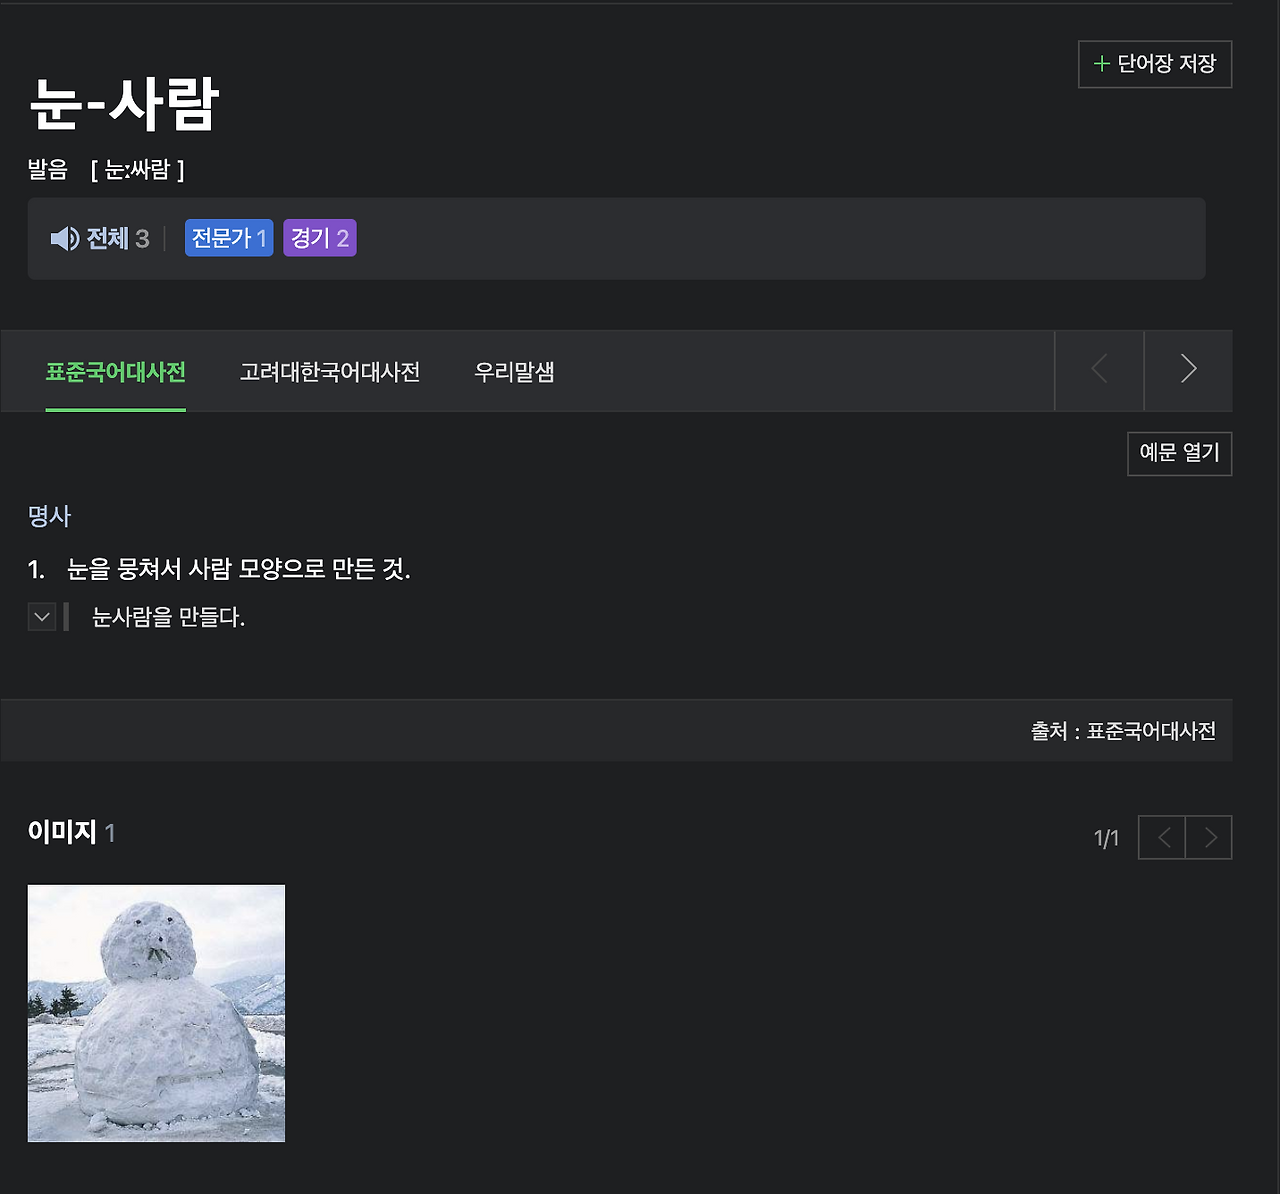1280x1194 pixels.
Task: Play the 경기 2 pronunciation badge
Action: point(319,238)
